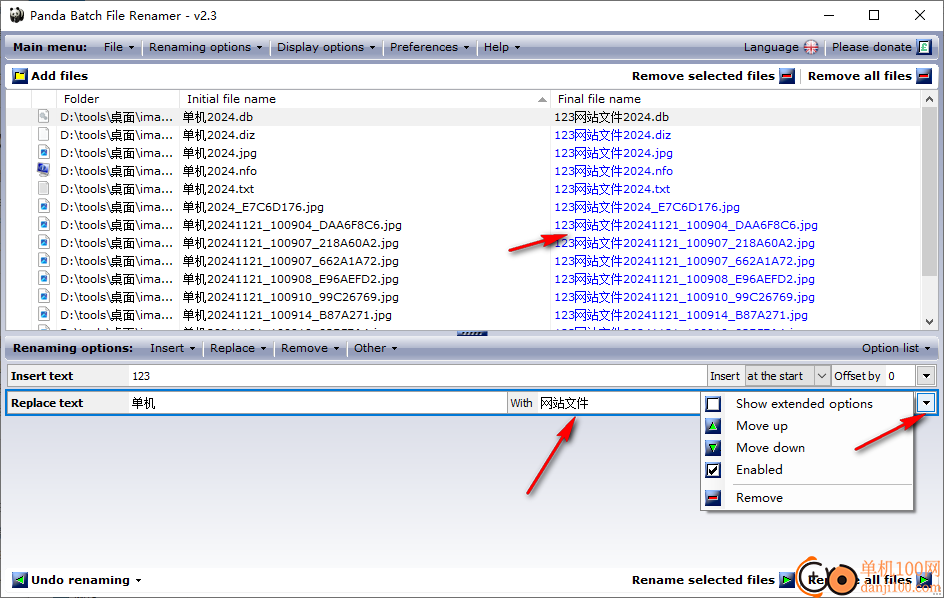Click the Add files button

pos(51,76)
